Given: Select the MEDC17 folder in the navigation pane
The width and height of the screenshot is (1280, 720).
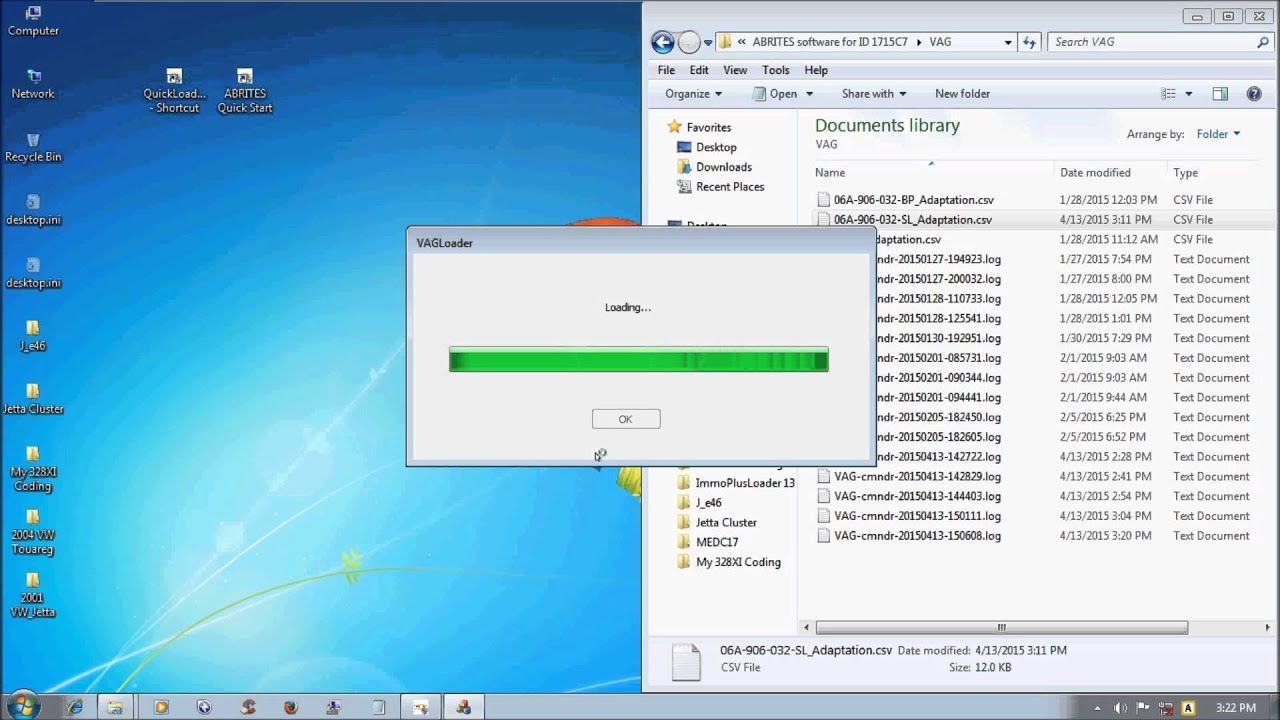Looking at the screenshot, I should click(707, 542).
